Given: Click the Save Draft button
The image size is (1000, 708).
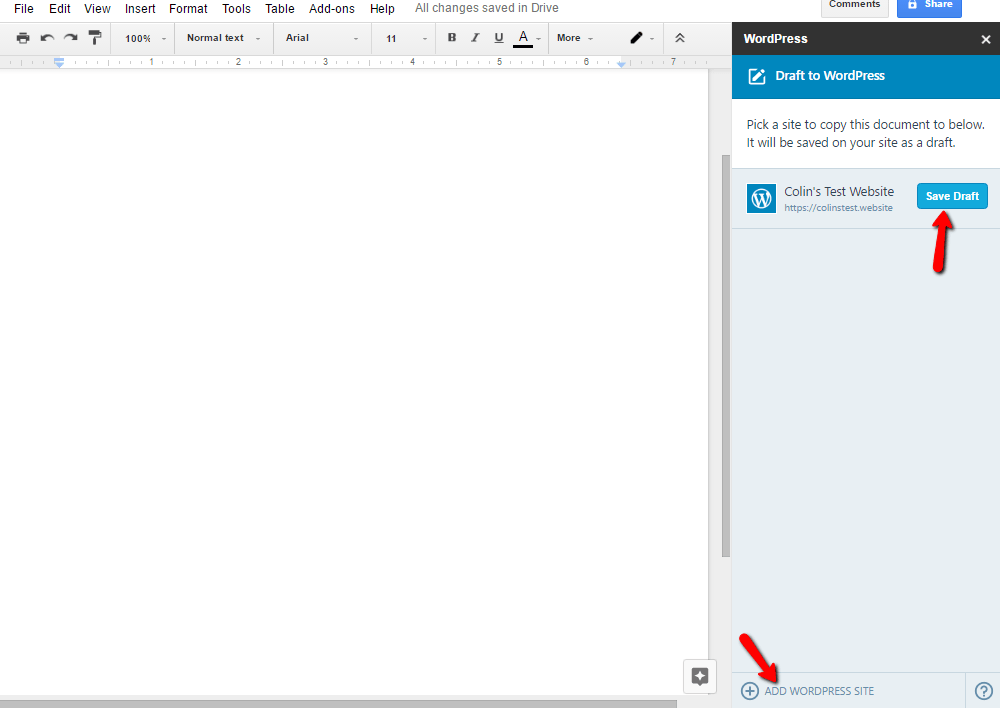Looking at the screenshot, I should pos(952,196).
